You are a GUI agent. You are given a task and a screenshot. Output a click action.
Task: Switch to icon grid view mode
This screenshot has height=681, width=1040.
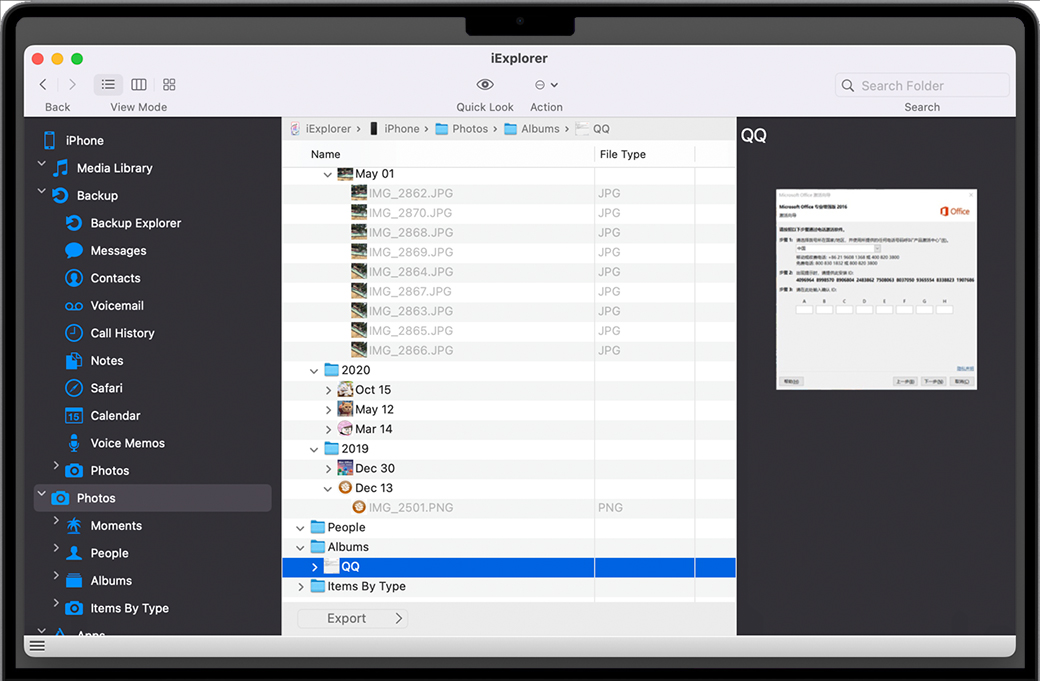coord(169,85)
